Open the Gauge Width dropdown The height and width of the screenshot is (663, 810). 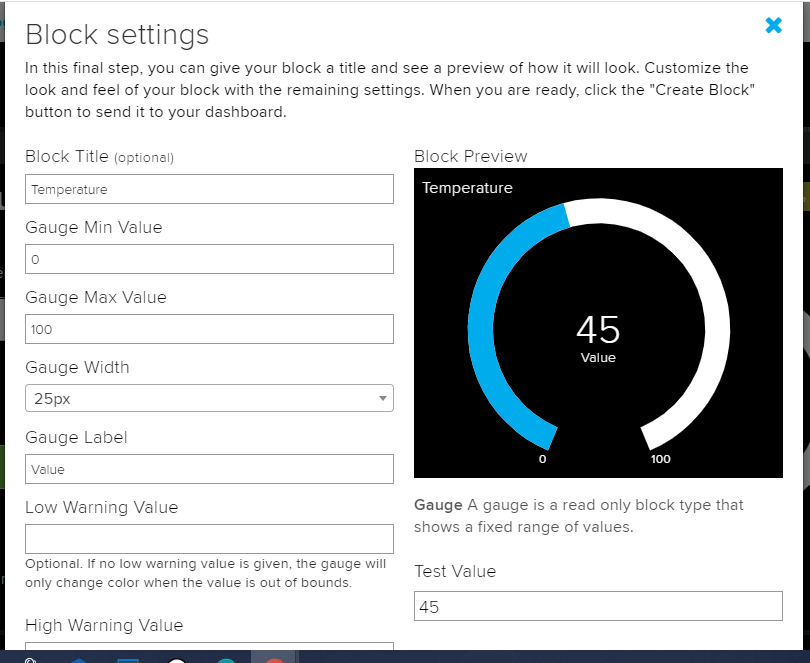(209, 398)
